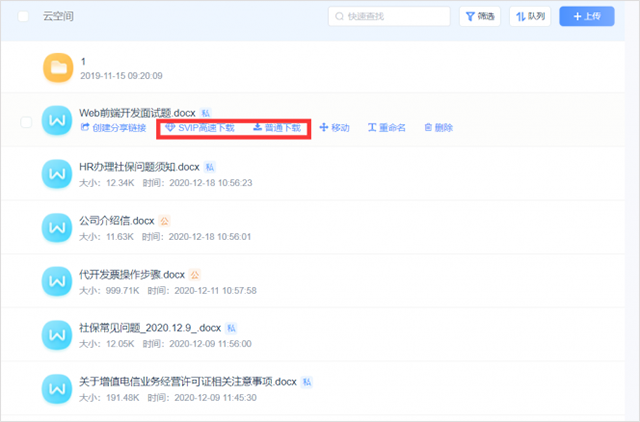Tick the select-all checkbox beside 云空间
Viewport: 640px width, 422px height.
coord(24,17)
